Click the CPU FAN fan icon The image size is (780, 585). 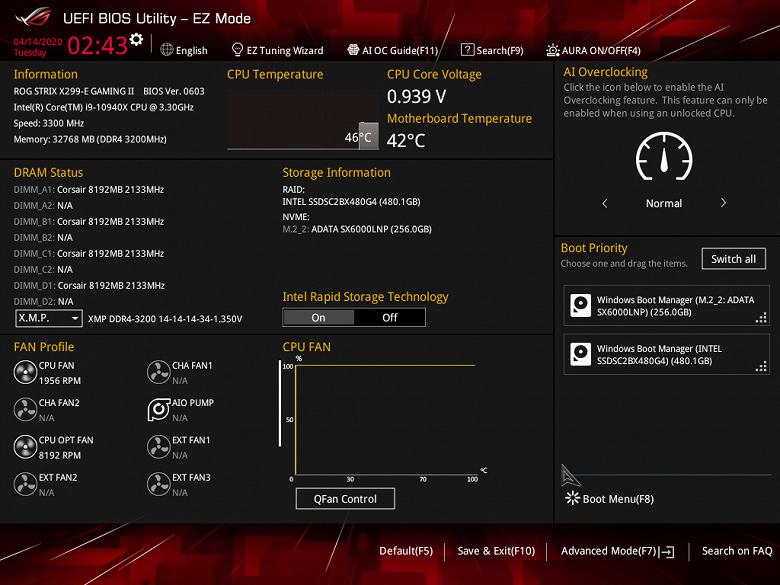25,372
